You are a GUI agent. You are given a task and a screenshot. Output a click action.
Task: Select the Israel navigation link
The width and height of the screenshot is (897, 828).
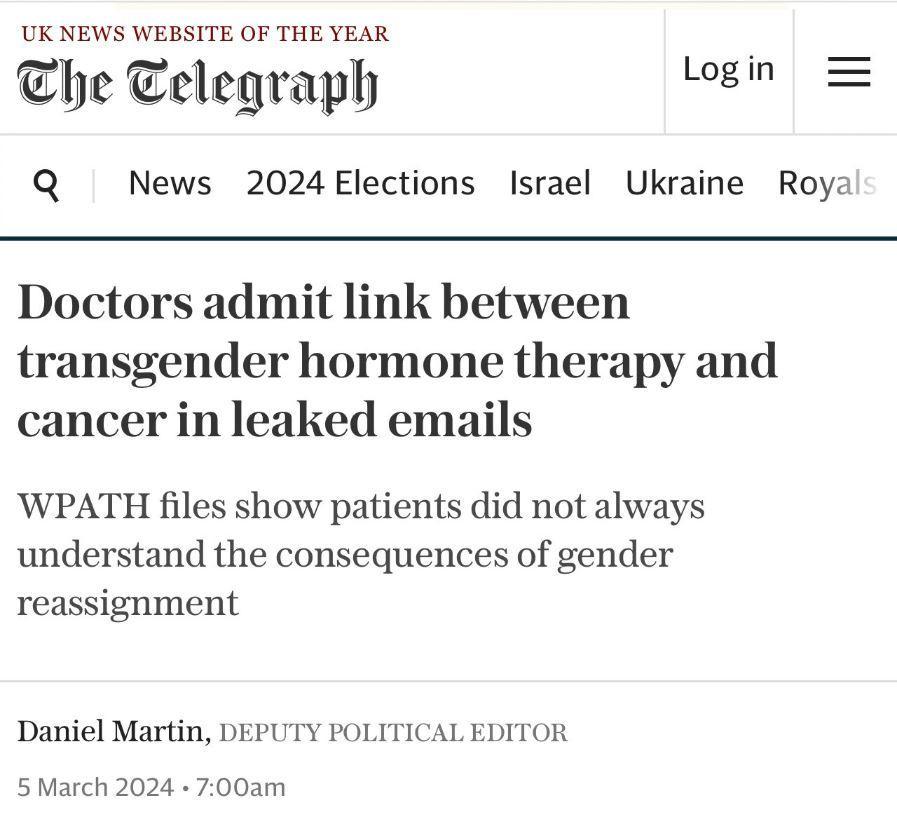(x=550, y=184)
